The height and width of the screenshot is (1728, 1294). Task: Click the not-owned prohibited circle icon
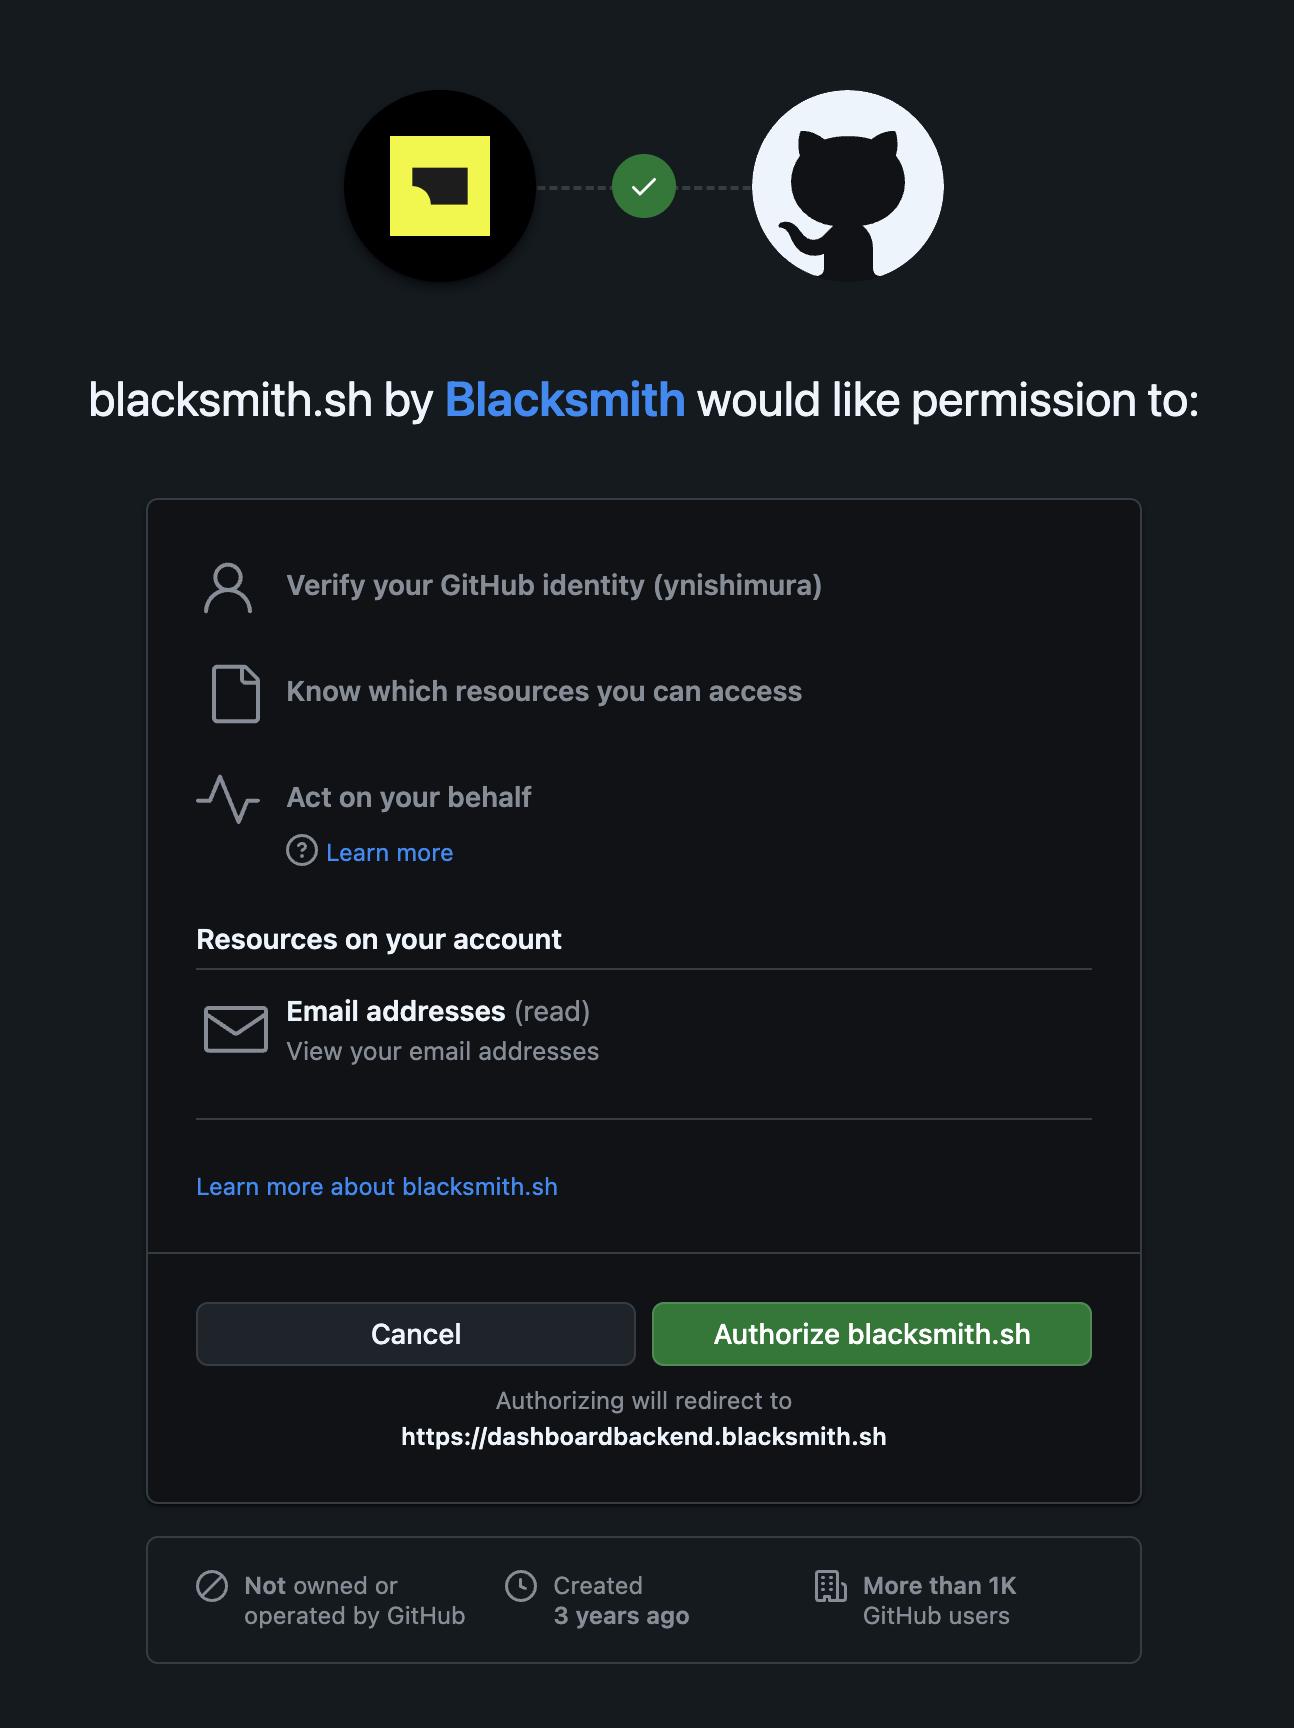pos(212,1586)
